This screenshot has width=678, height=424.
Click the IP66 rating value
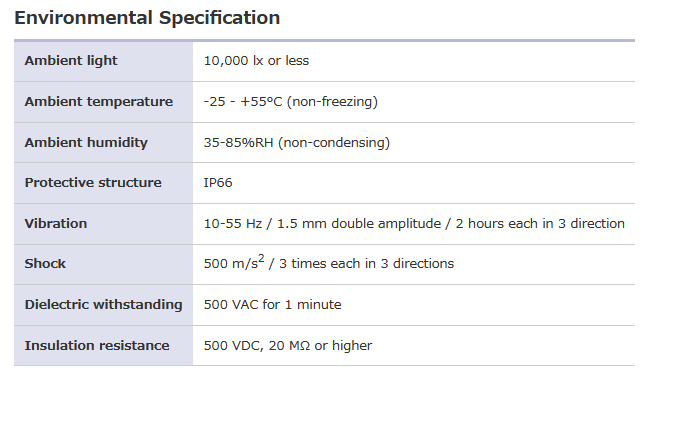point(218,183)
